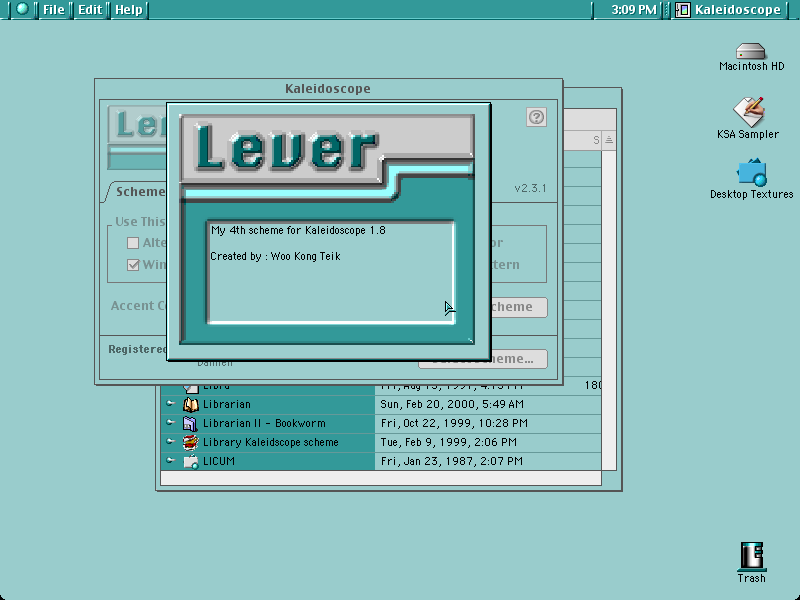
Task: Open the File menu
Action: tap(54, 10)
